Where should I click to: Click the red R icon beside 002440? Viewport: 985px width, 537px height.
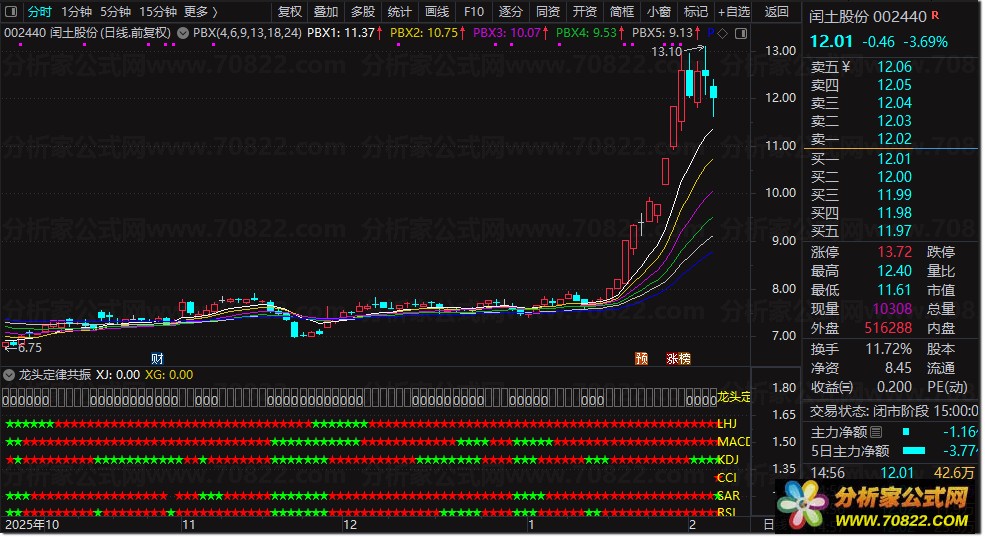(935, 15)
